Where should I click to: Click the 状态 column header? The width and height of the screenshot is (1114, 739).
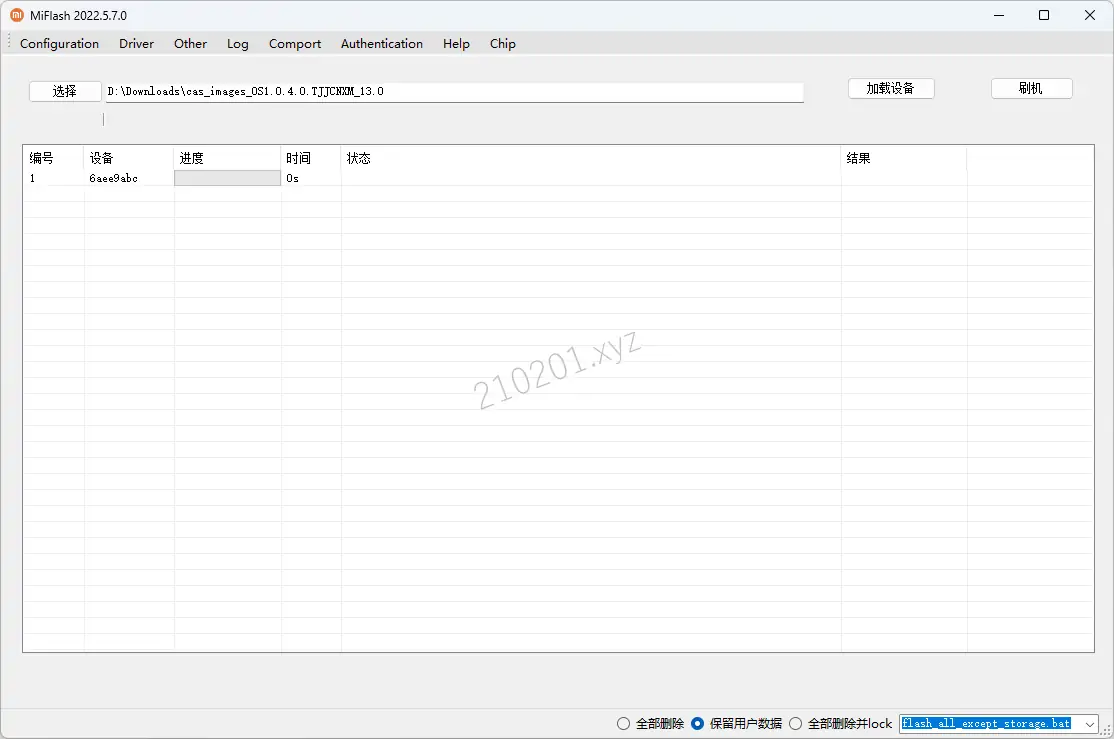(x=591, y=158)
